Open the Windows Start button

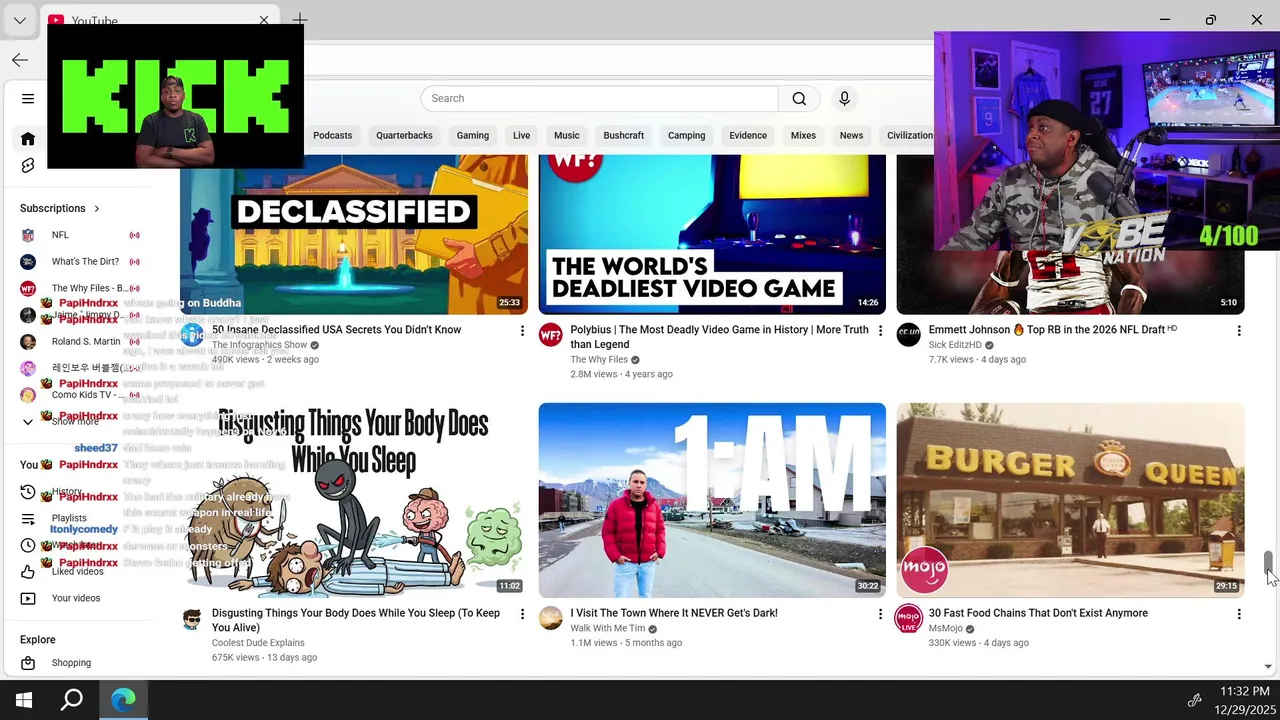click(24, 700)
